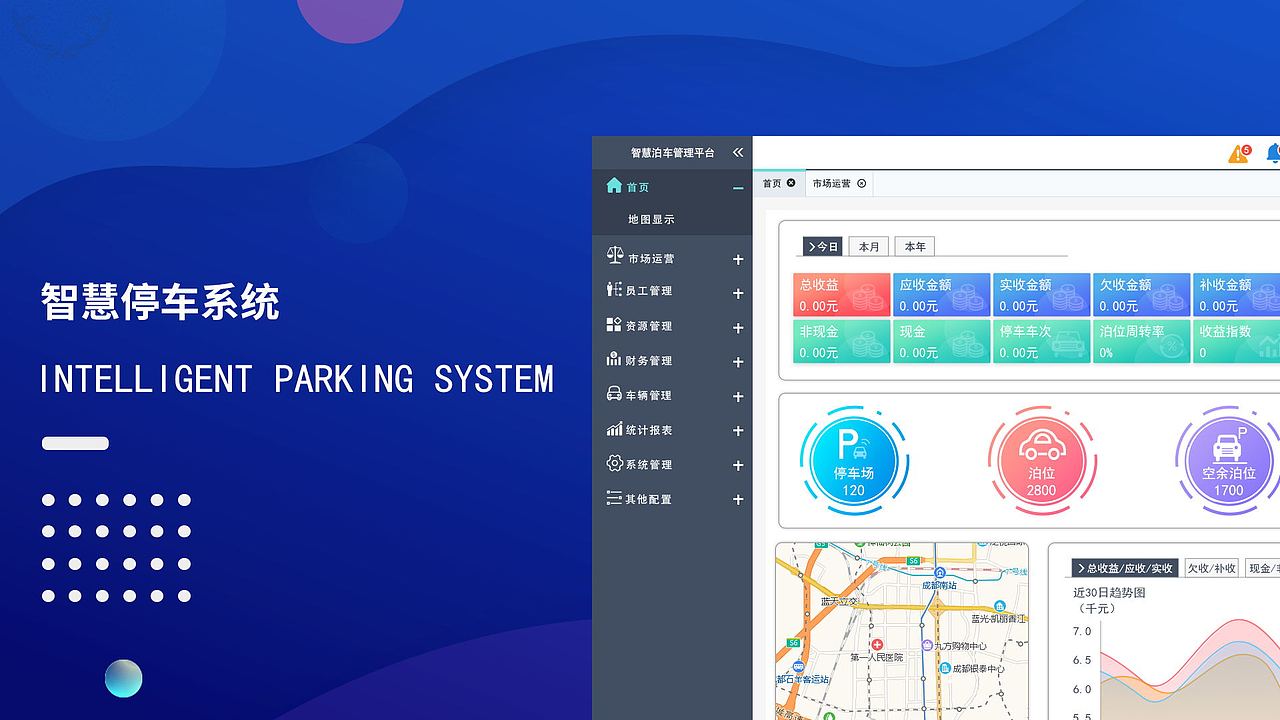Expand 资源管理 menu with plus sign

[738, 328]
